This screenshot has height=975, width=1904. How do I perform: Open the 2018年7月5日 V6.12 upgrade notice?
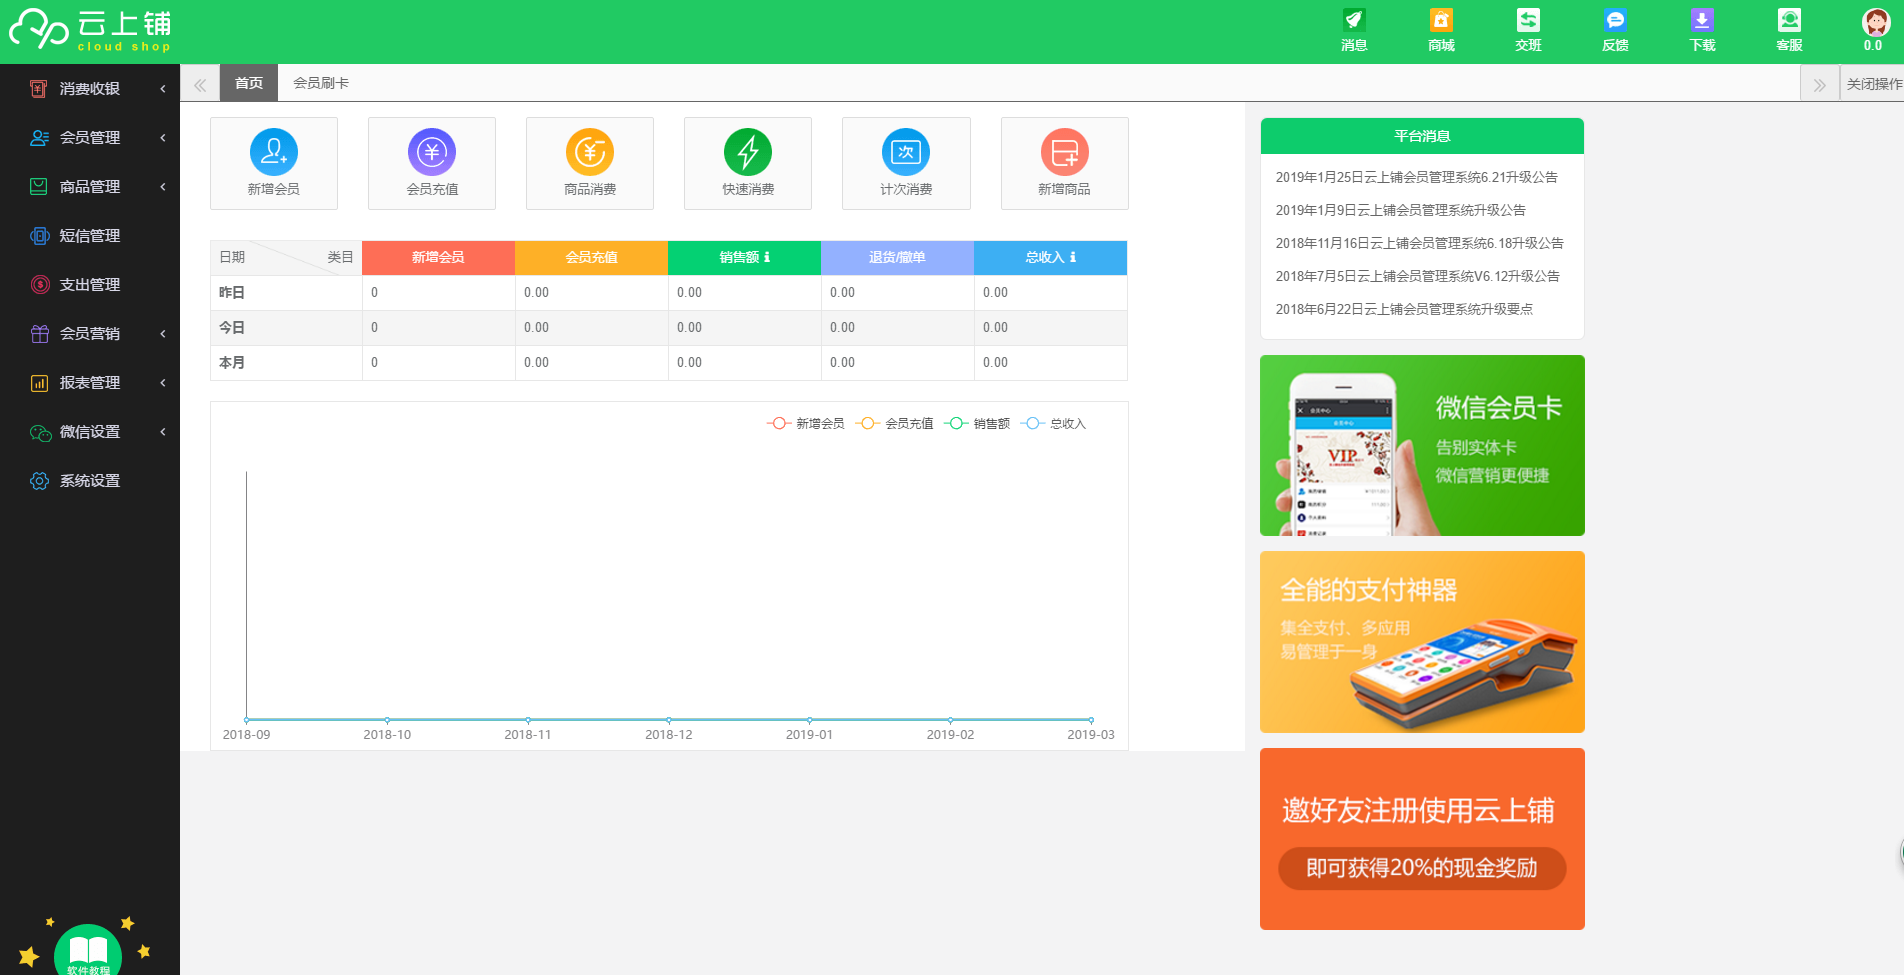[1417, 276]
